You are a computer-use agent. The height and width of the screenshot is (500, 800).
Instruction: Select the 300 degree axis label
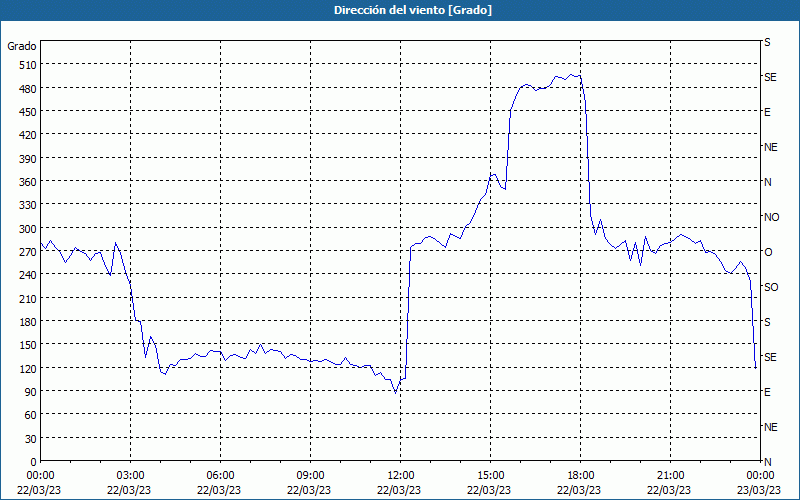[28, 229]
